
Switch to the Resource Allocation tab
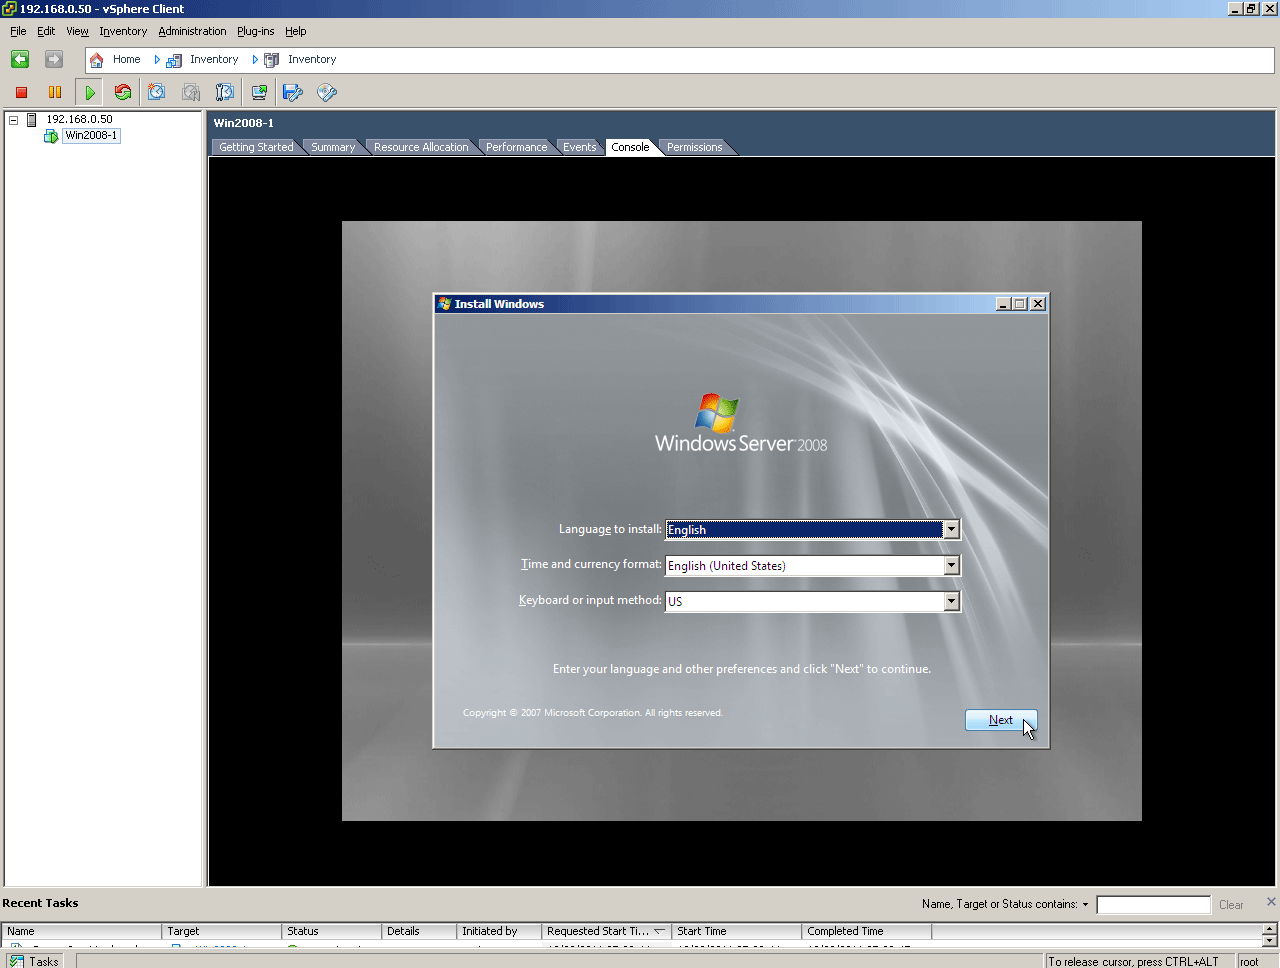421,147
